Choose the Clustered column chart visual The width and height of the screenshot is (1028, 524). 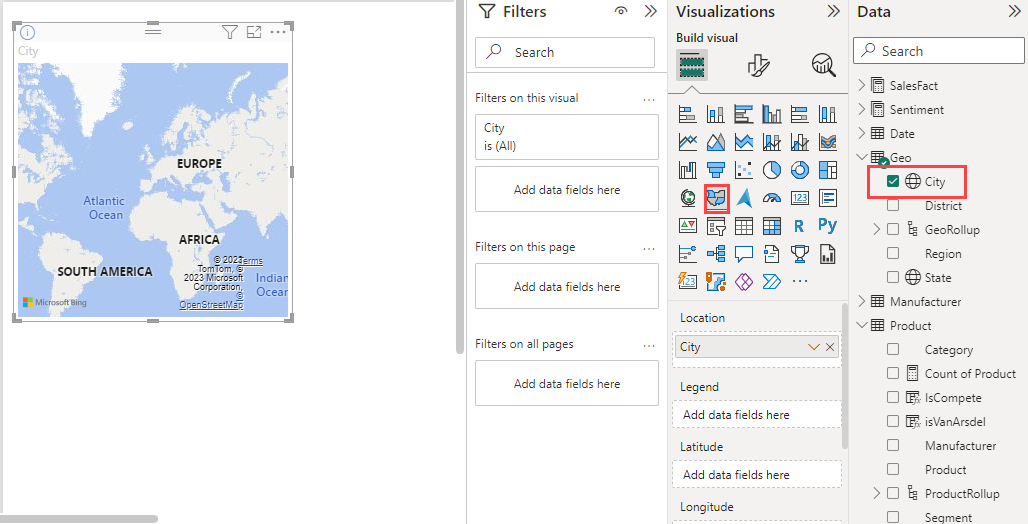(x=772, y=114)
